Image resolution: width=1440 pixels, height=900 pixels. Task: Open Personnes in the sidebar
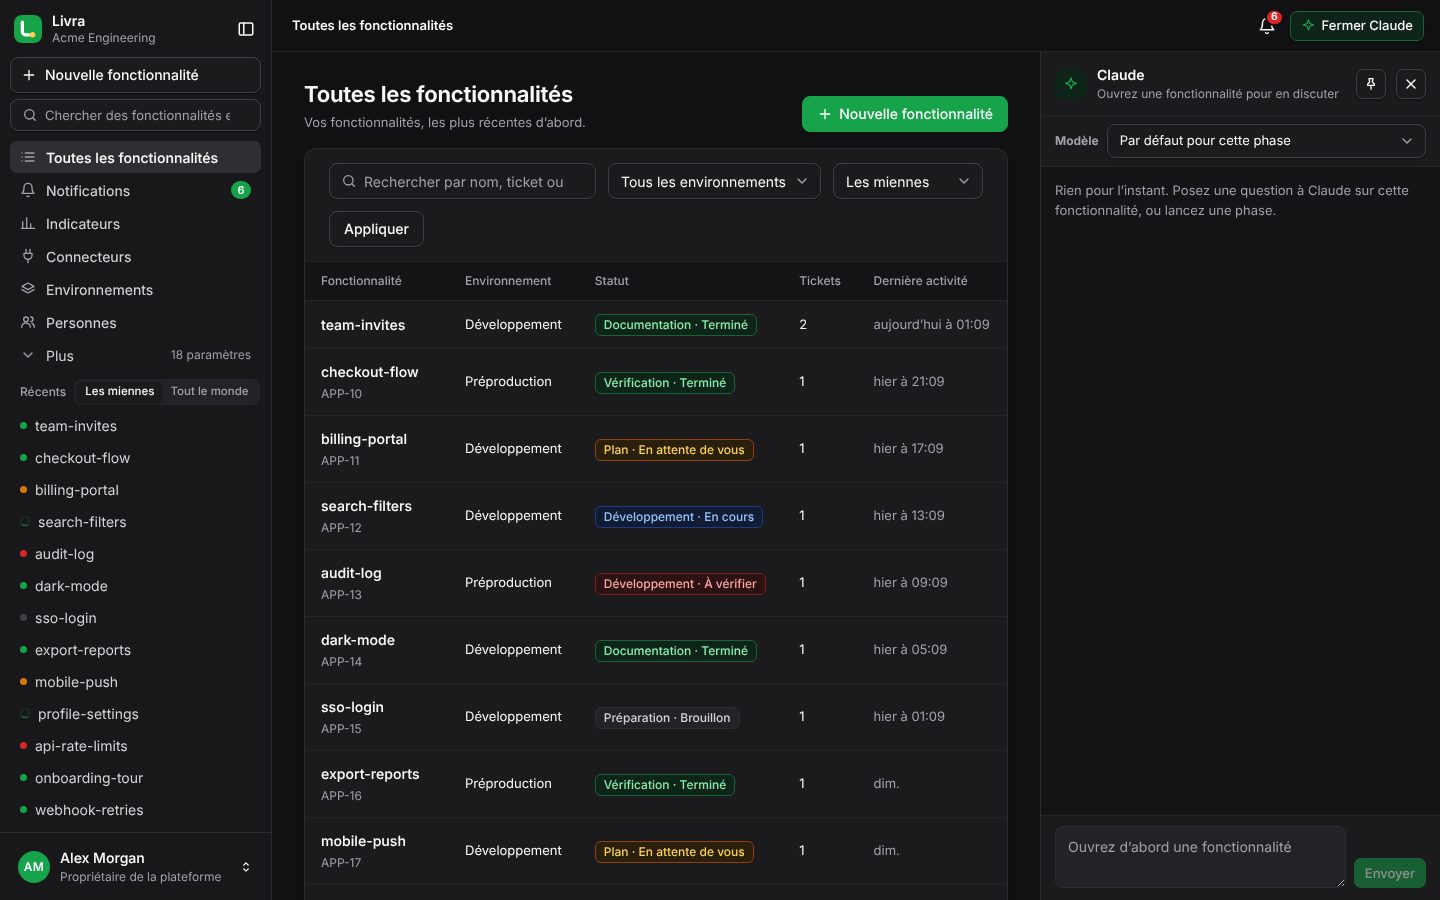[135, 323]
